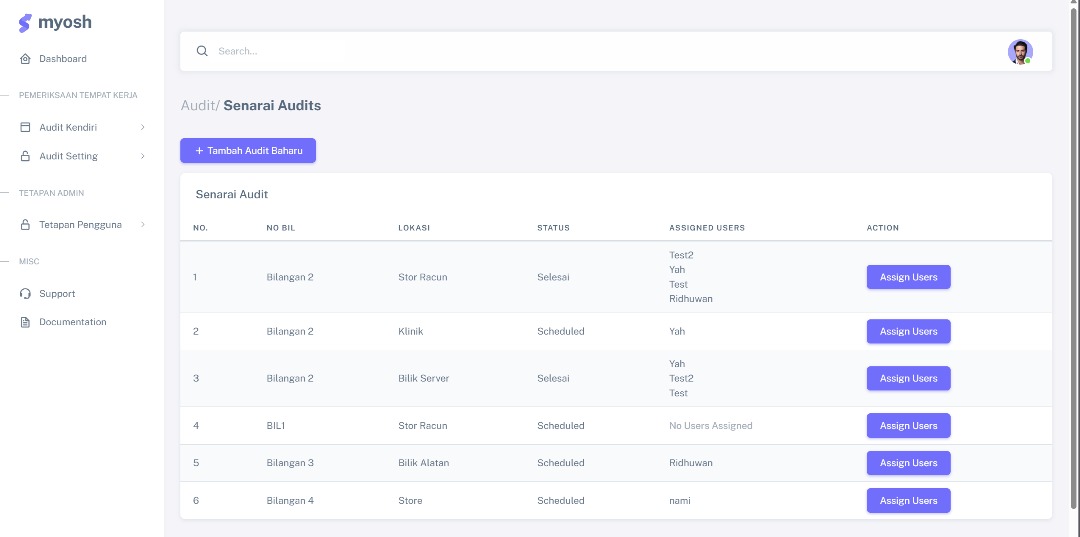Open the user profile avatar
The width and height of the screenshot is (1080, 537).
(1019, 52)
